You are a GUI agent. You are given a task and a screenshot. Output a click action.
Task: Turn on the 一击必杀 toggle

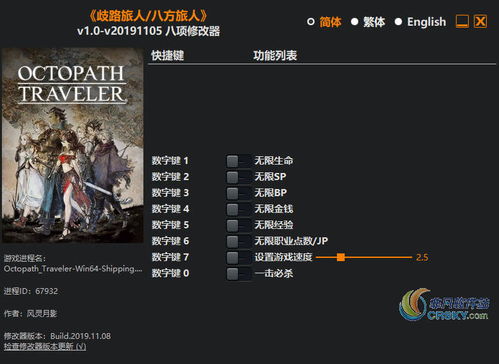238,274
